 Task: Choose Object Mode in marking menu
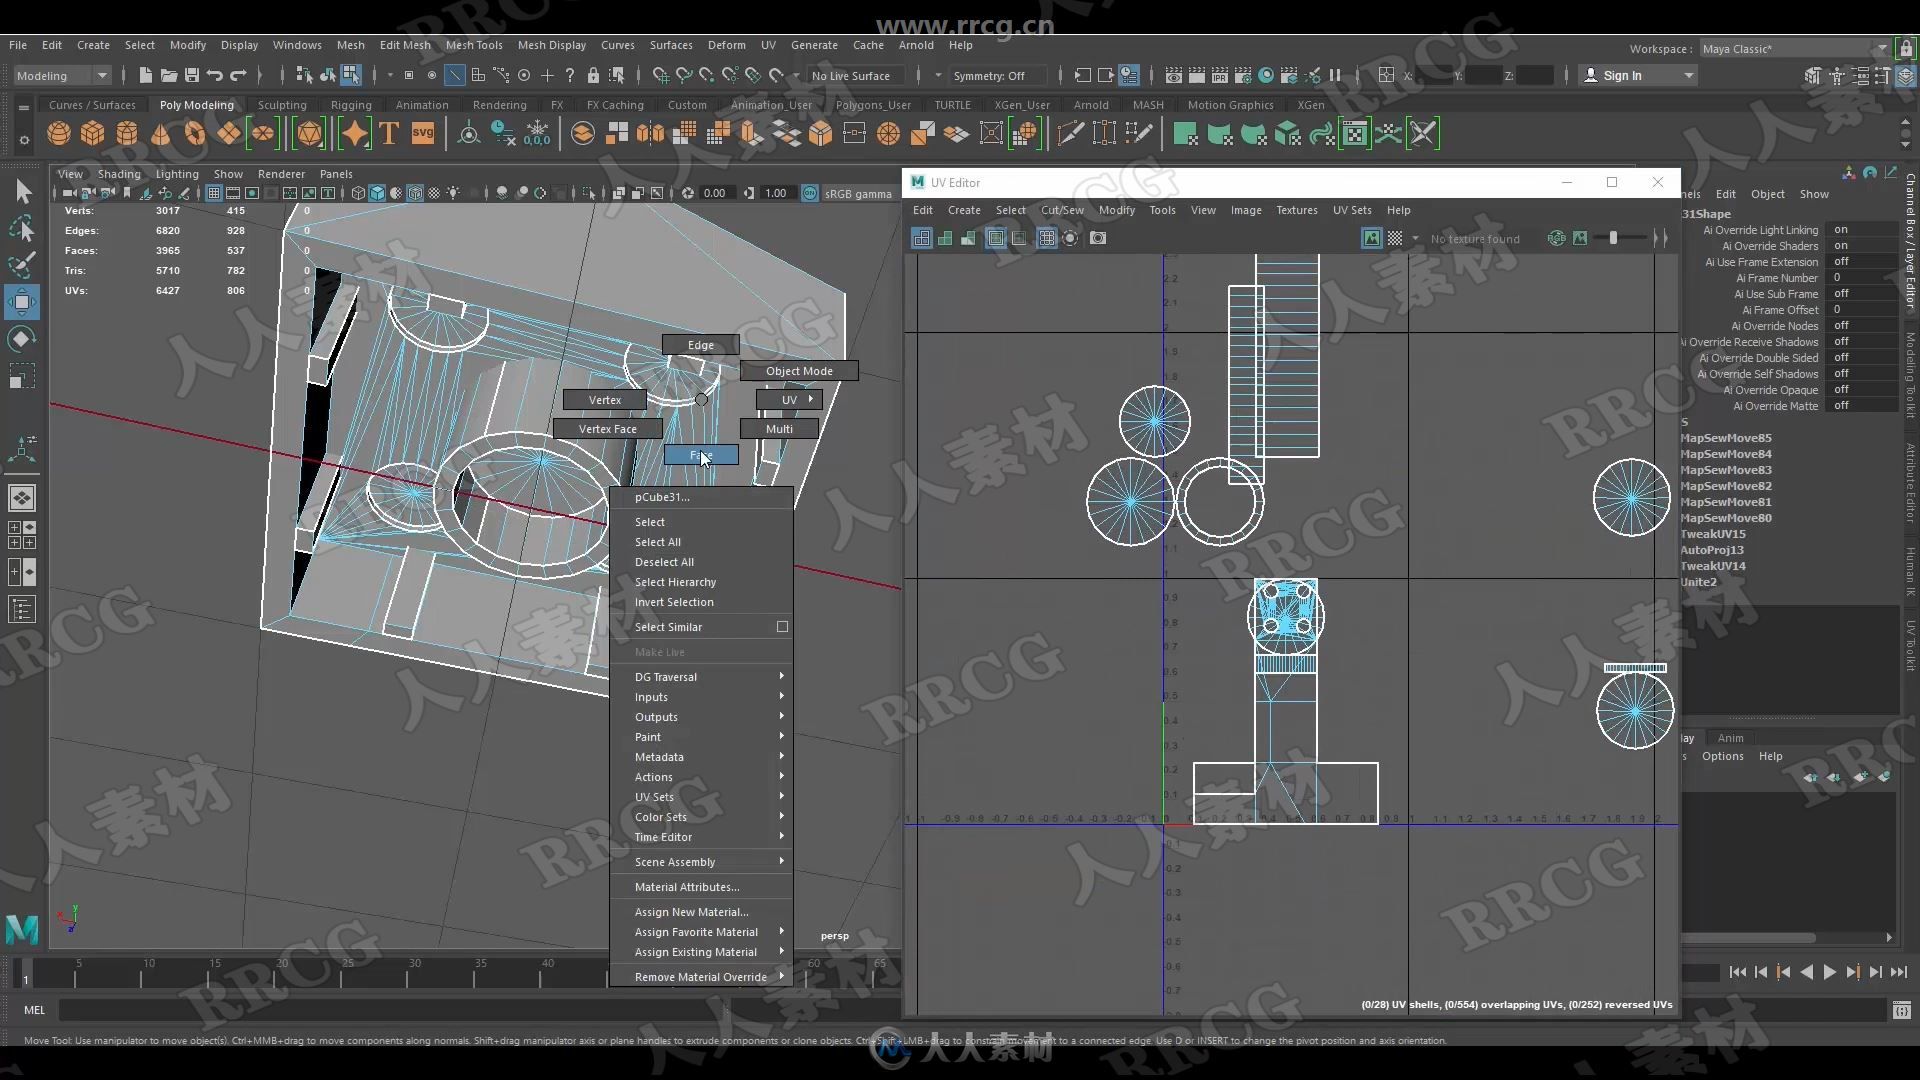799,371
